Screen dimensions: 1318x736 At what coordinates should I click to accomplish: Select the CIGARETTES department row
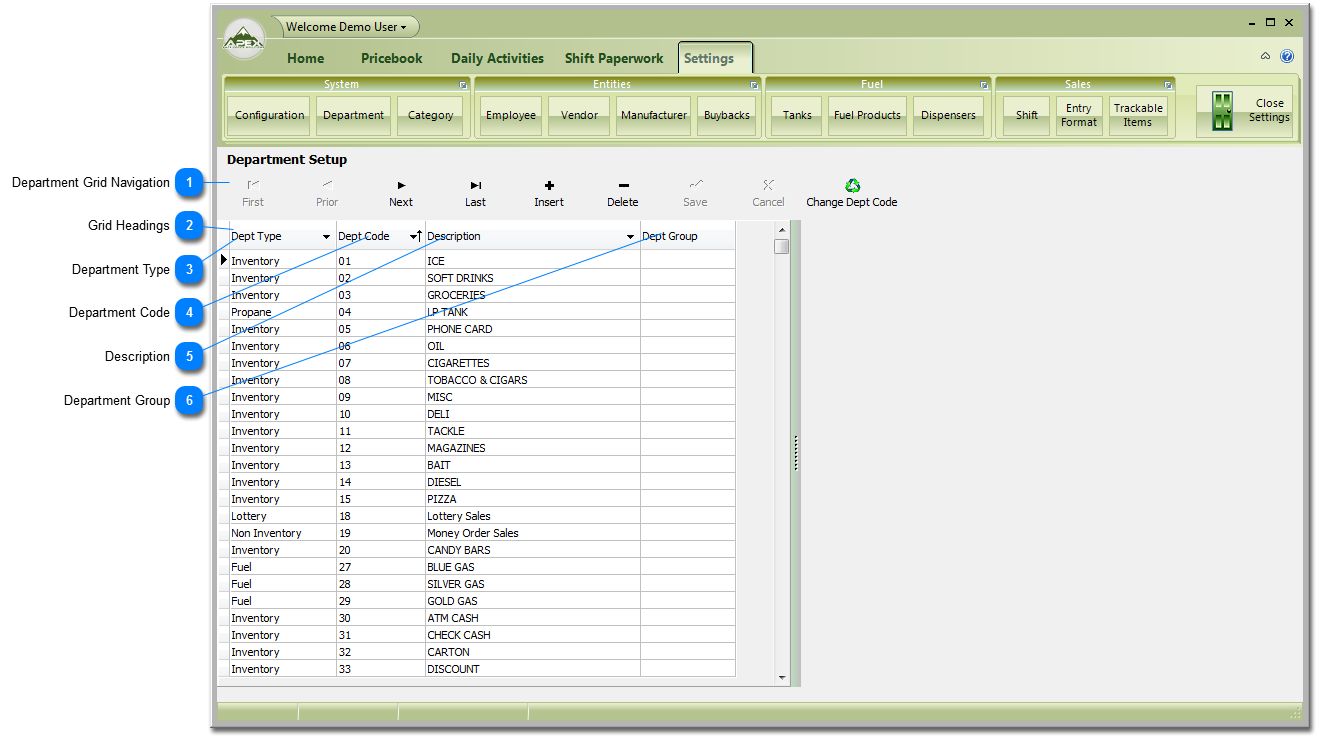(x=458, y=363)
